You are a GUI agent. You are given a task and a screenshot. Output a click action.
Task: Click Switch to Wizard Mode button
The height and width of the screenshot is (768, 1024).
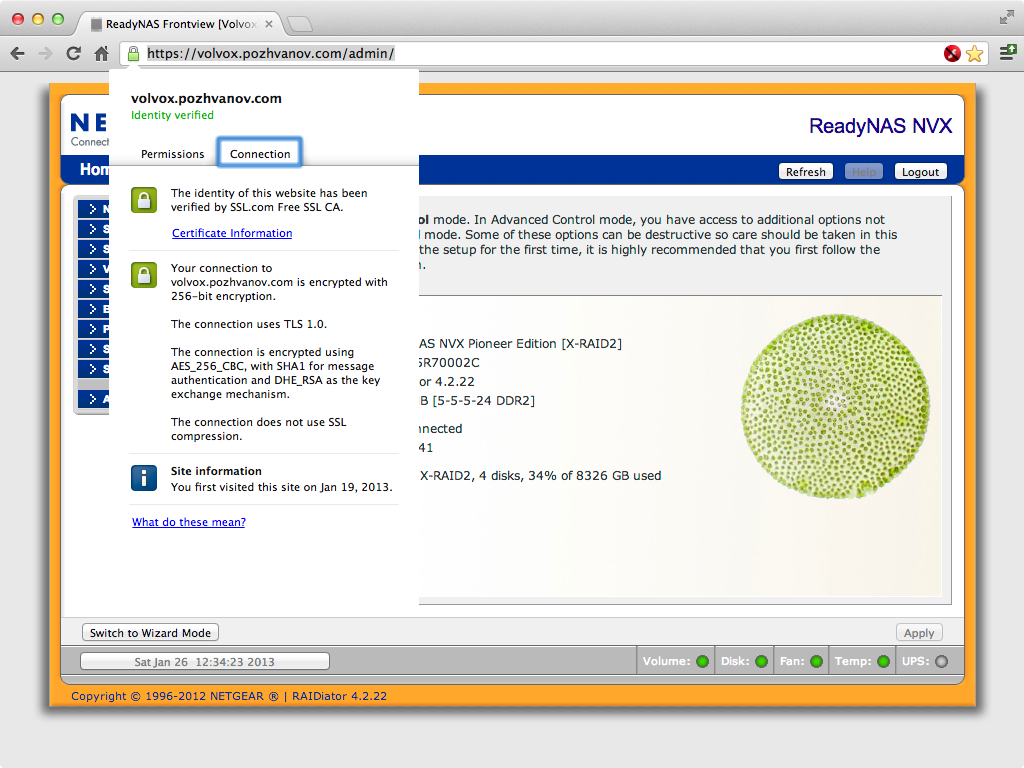point(150,633)
